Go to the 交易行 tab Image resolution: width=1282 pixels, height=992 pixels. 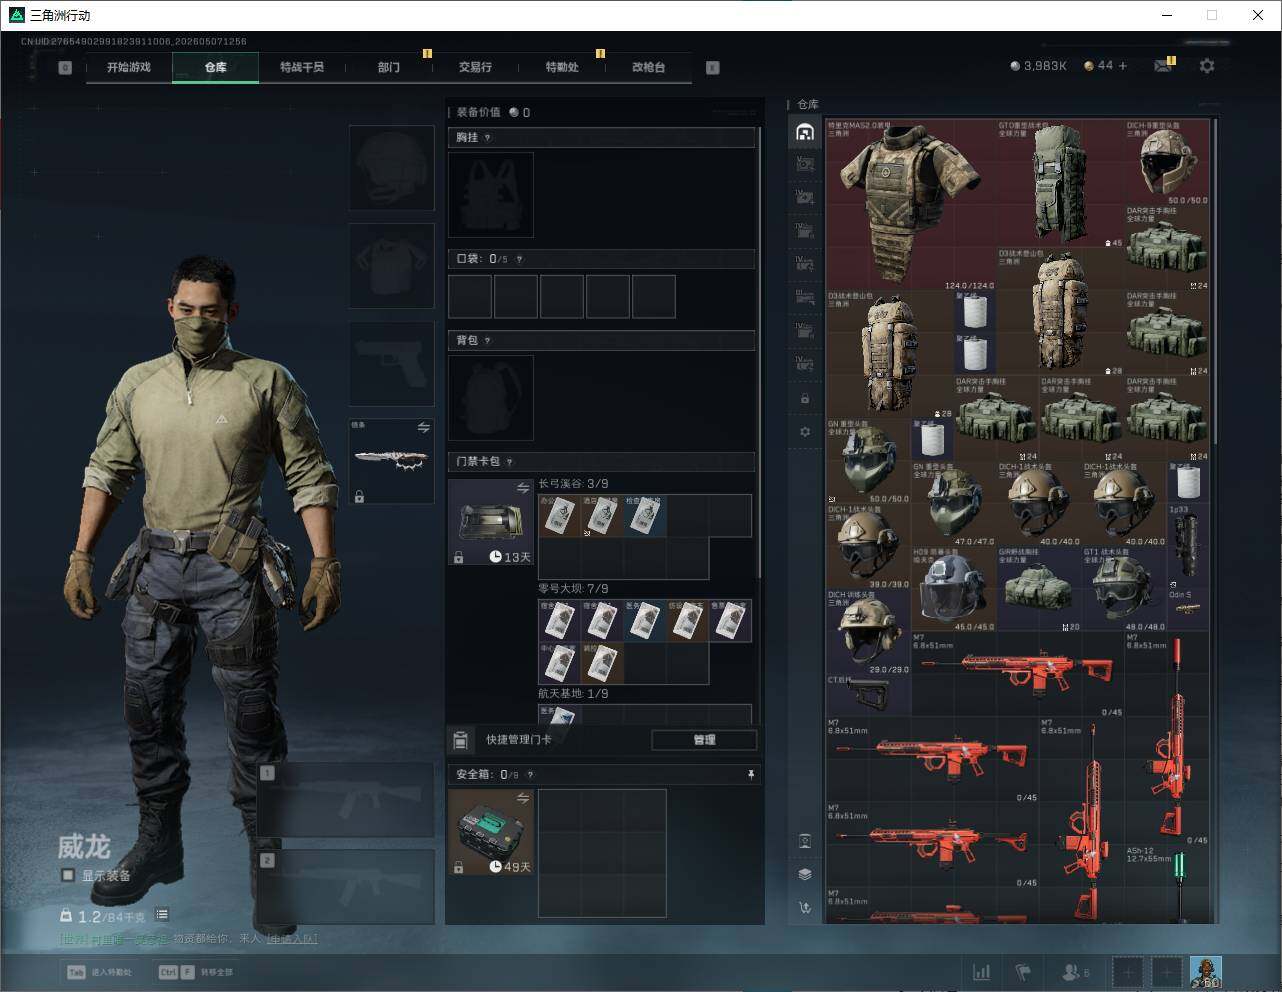(475, 67)
